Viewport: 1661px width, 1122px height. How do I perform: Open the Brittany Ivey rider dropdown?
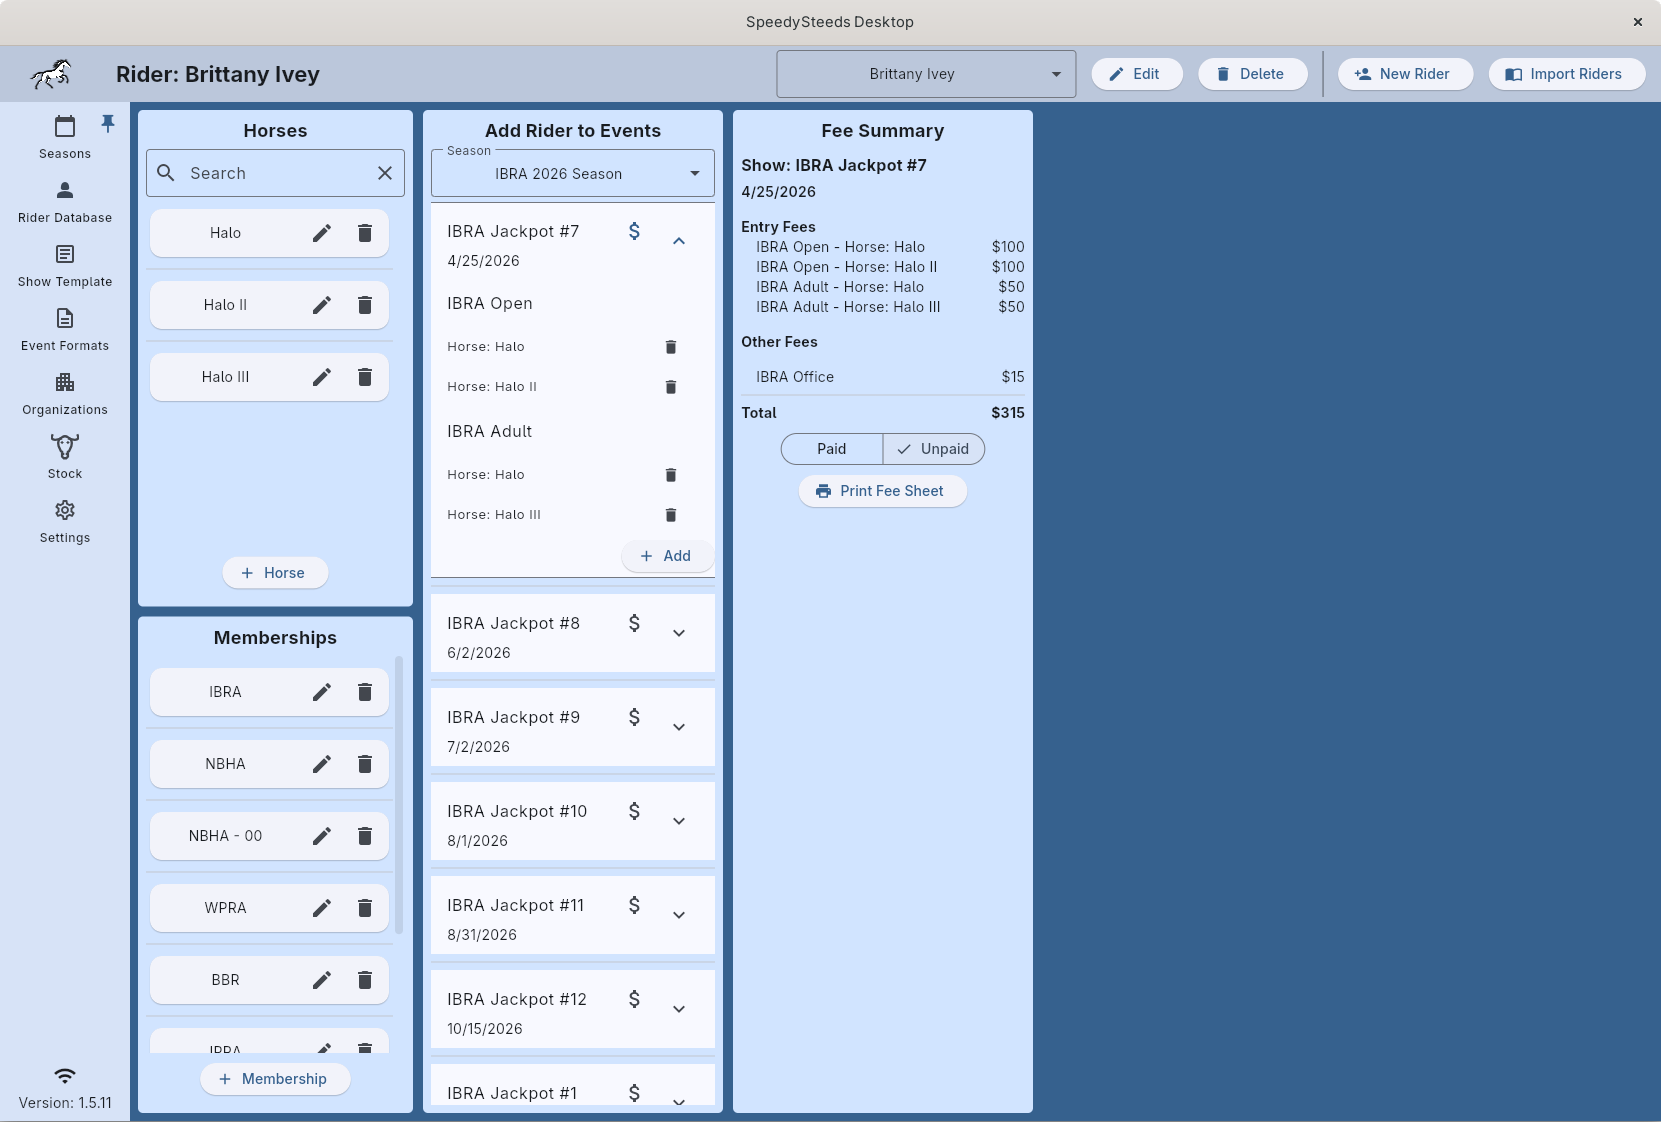click(x=926, y=74)
